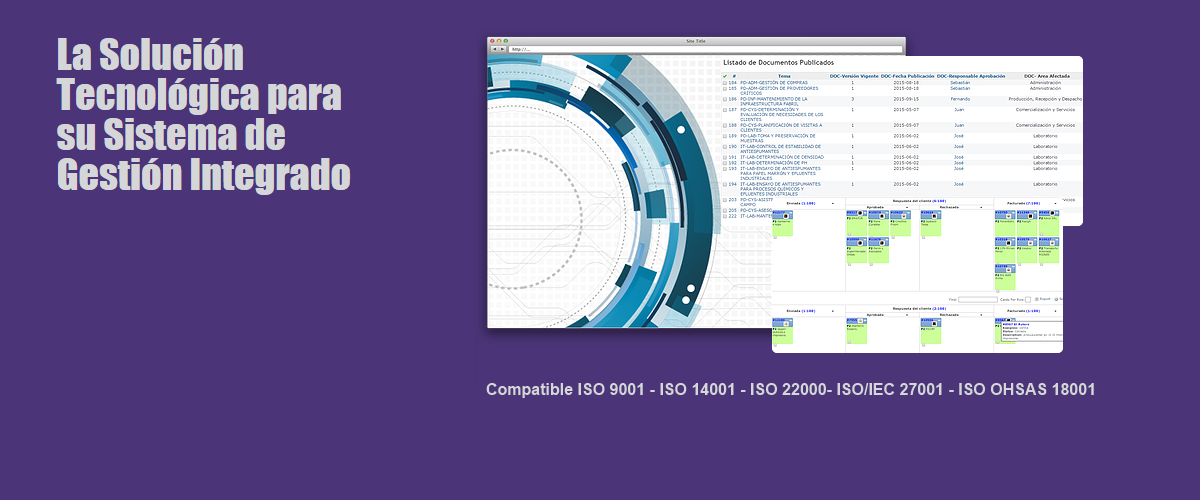
Task: Click responsable name Fernando
Action: tap(960, 99)
